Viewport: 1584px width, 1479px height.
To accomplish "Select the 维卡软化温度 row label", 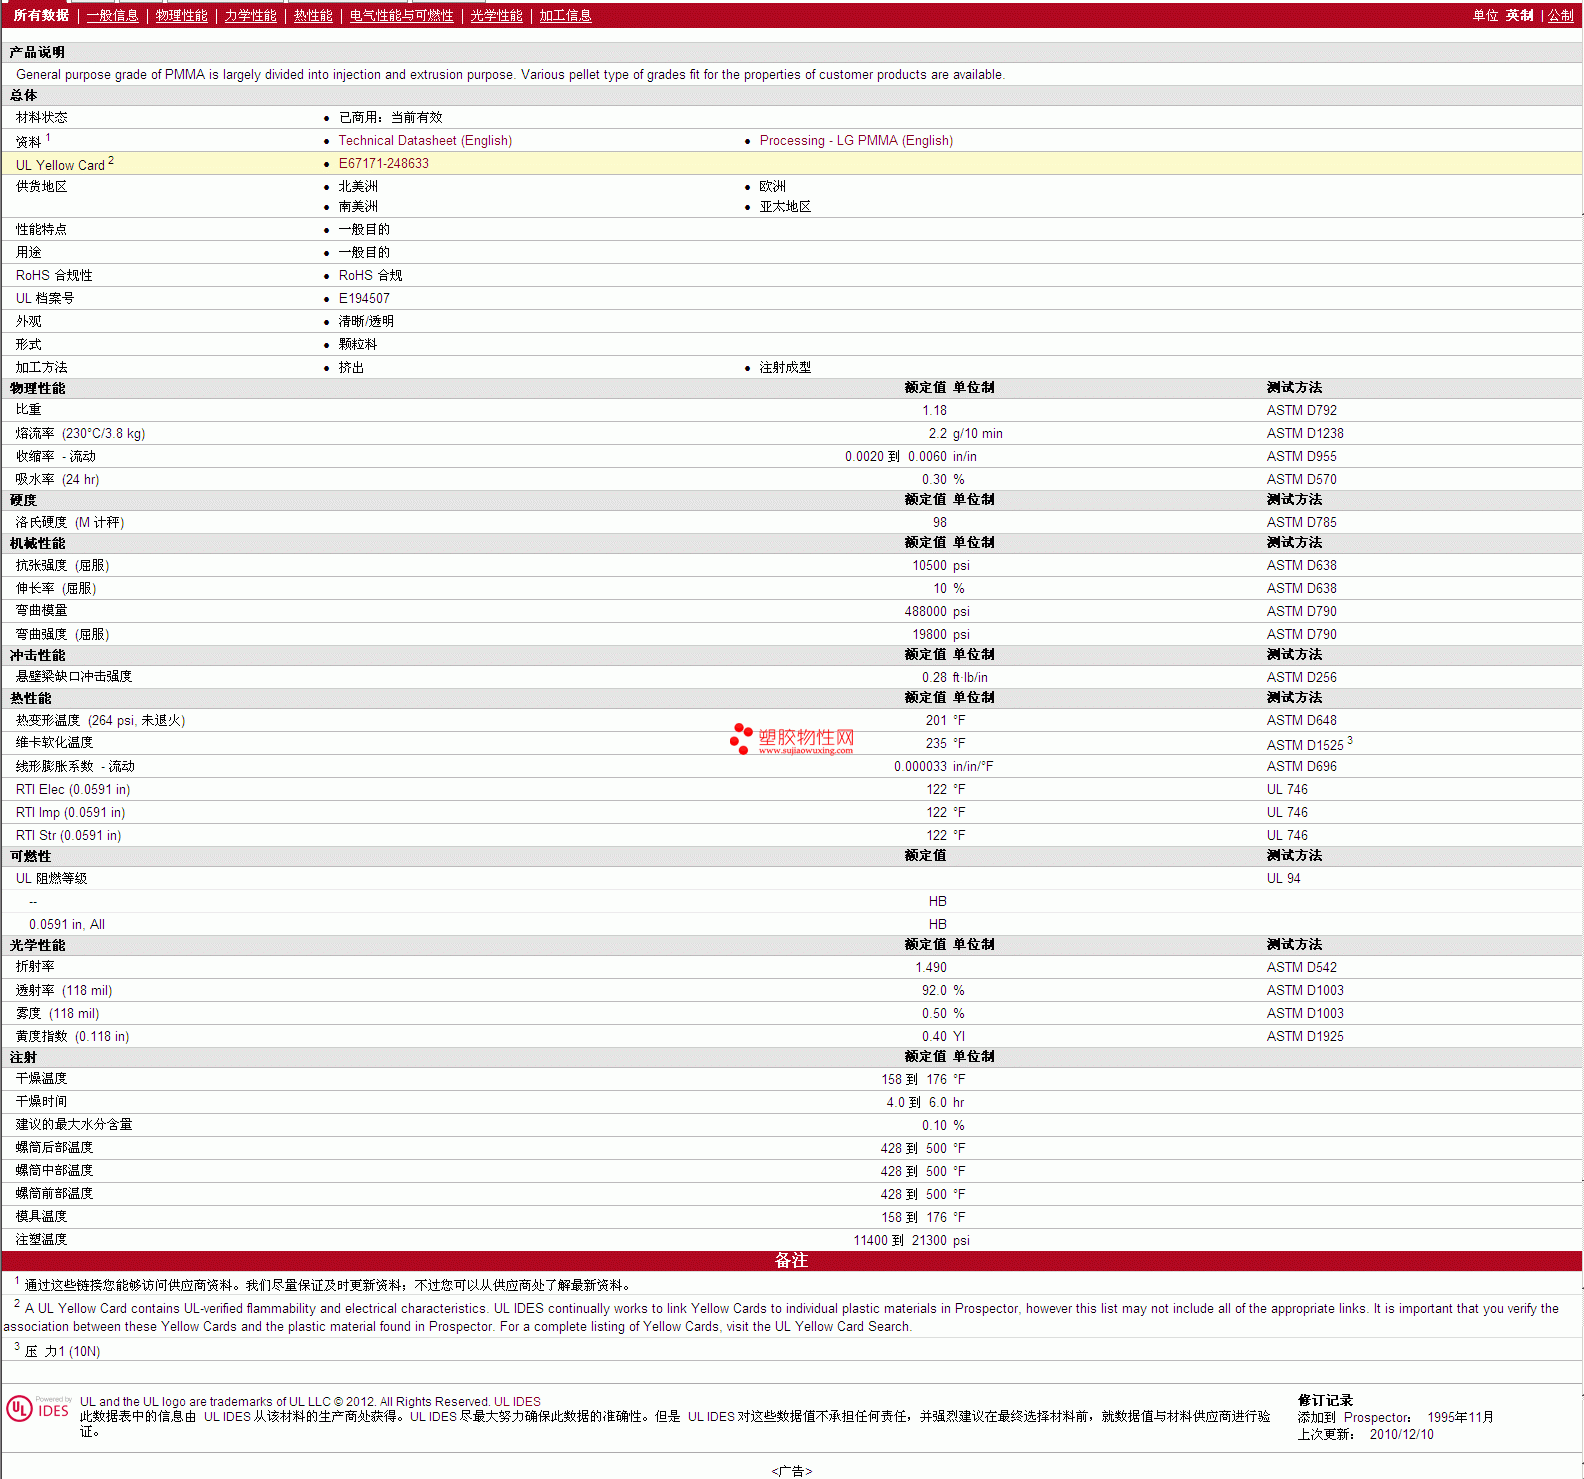I will pyautogui.click(x=54, y=743).
